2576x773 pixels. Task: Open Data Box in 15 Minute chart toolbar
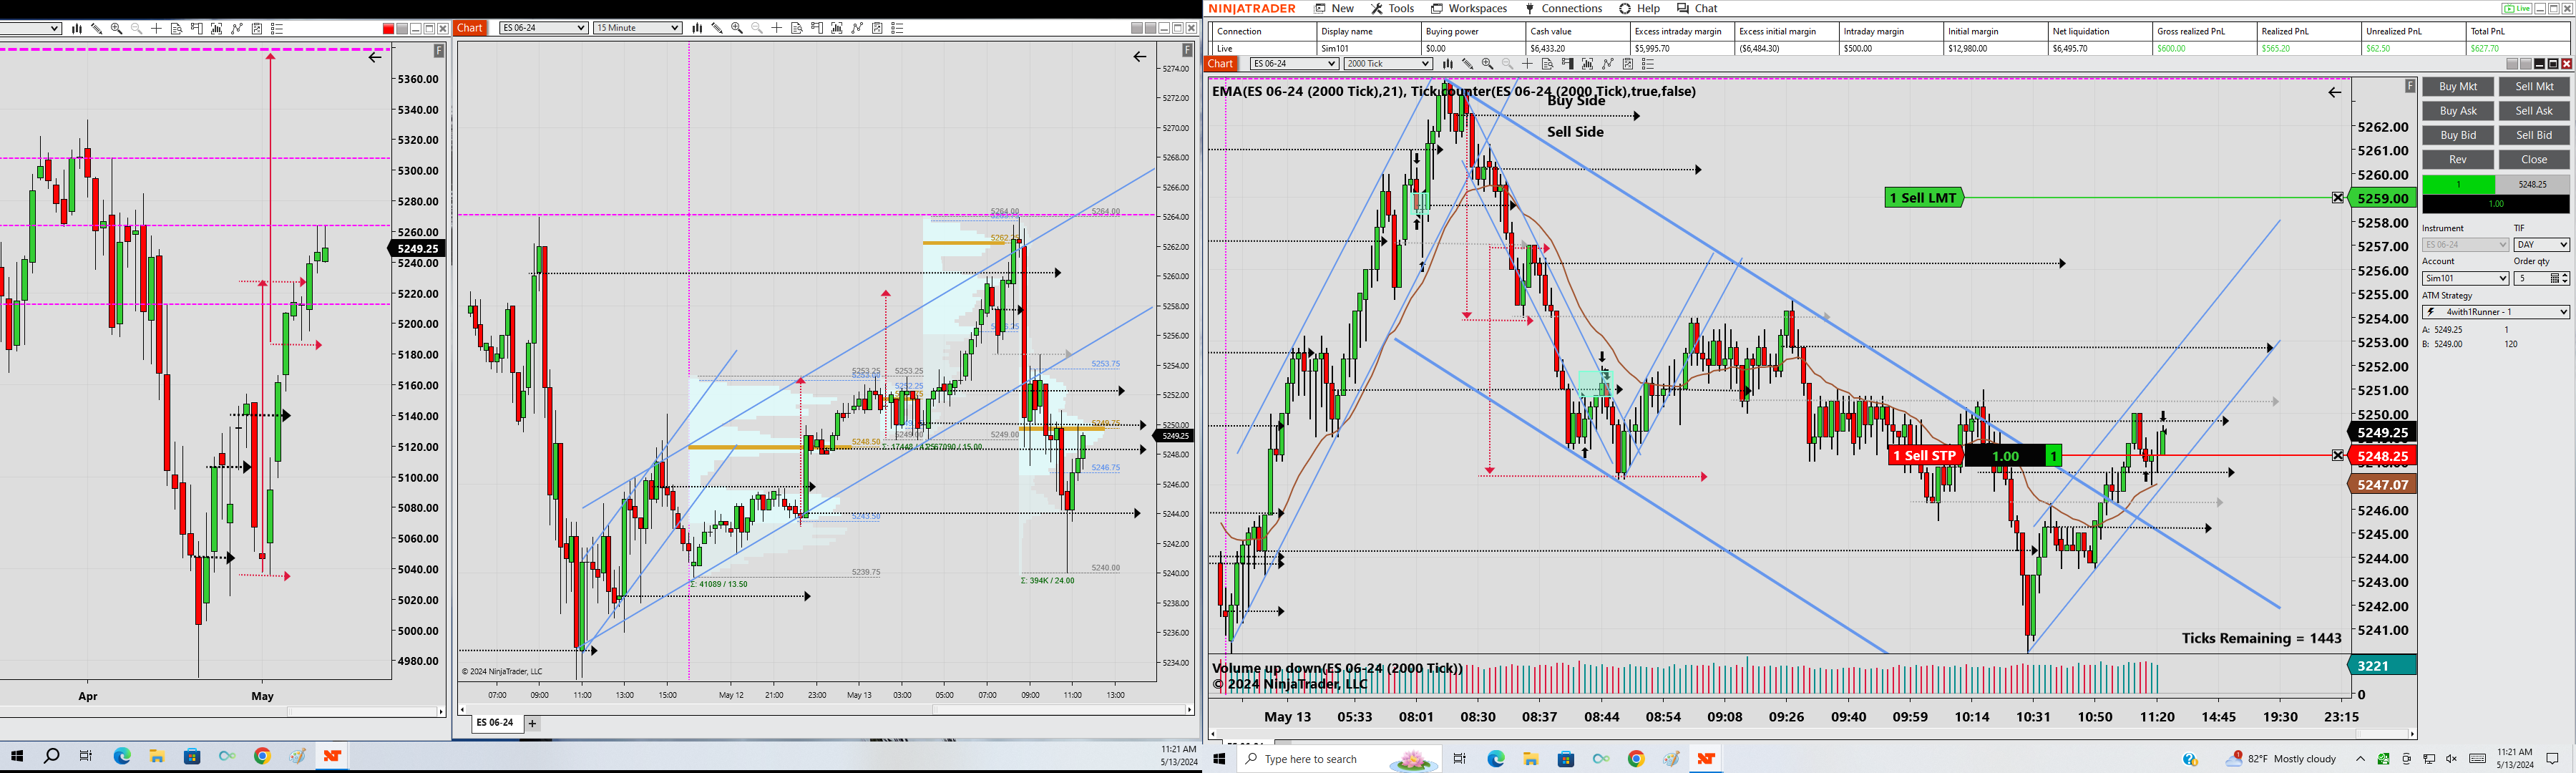797,28
